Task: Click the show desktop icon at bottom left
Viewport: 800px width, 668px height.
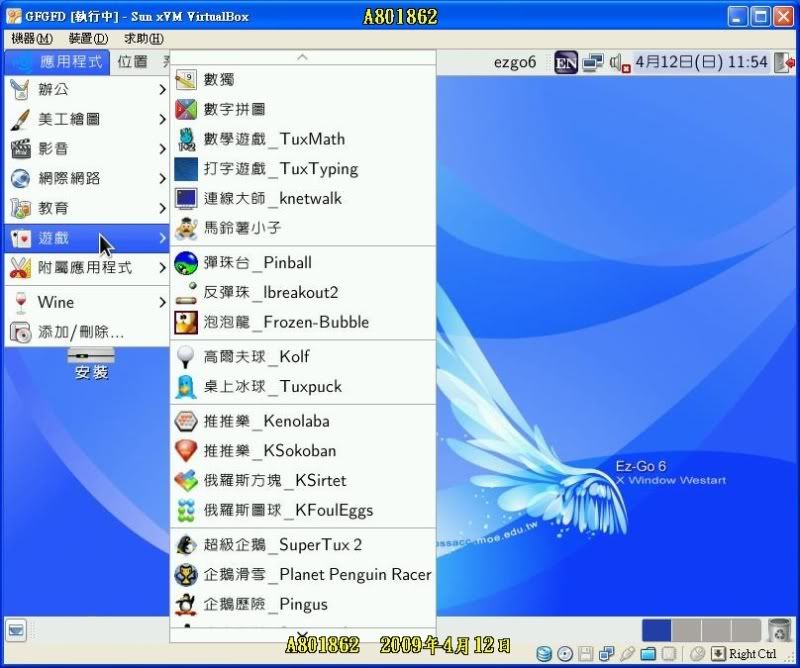Action: coord(16,630)
